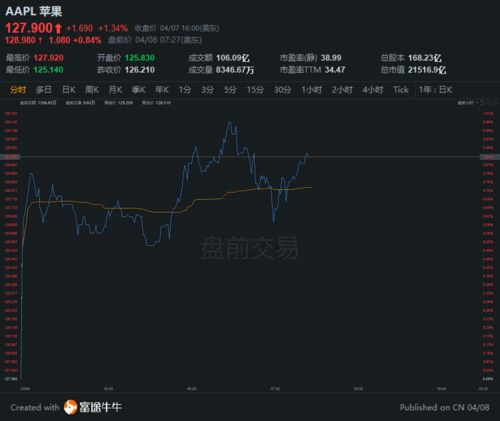Image resolution: width=500 pixels, height=421 pixels.
Task: Click the 富途牛牛 brand name
Action: [100, 407]
